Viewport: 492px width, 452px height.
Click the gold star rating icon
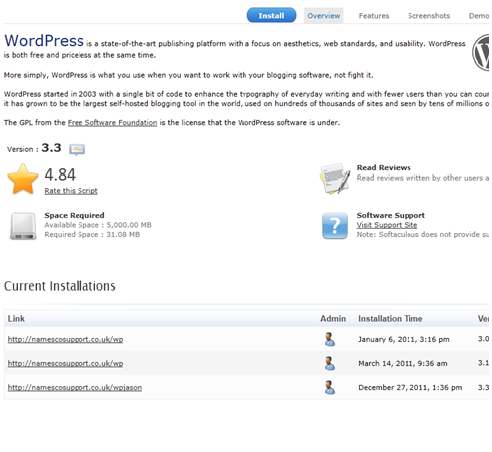click(x=23, y=179)
